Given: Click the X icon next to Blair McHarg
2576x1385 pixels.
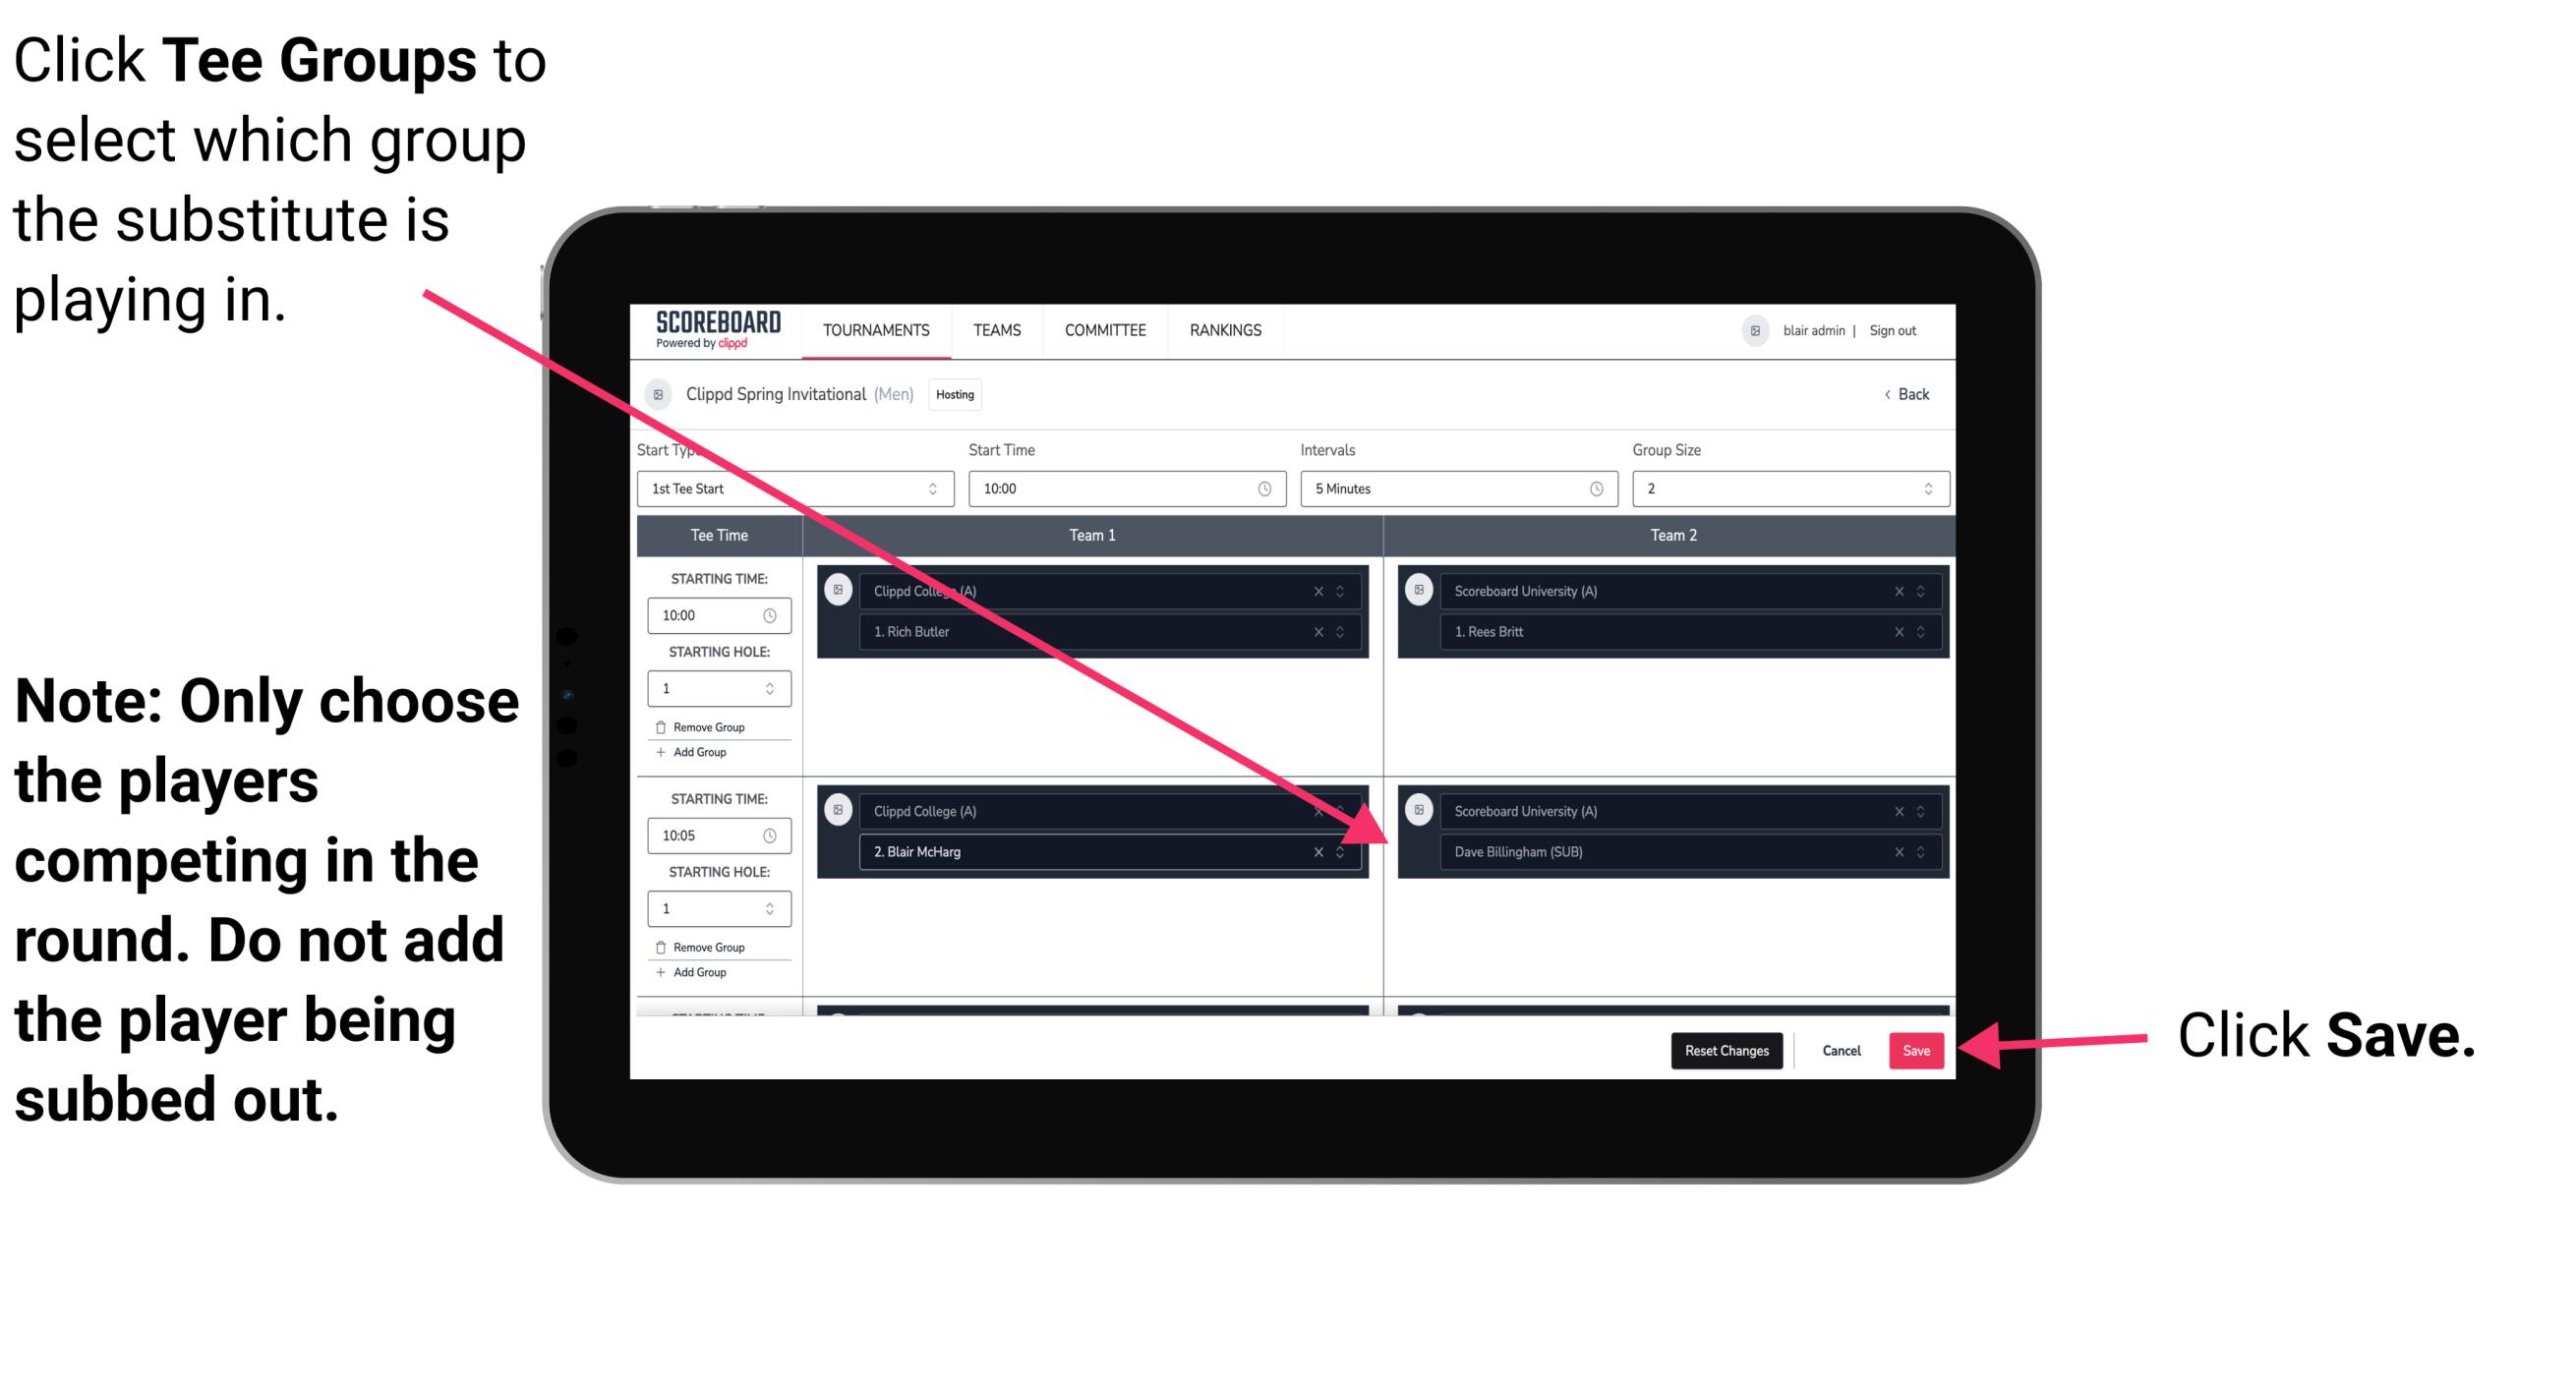Looking at the screenshot, I should pyautogui.click(x=1322, y=851).
